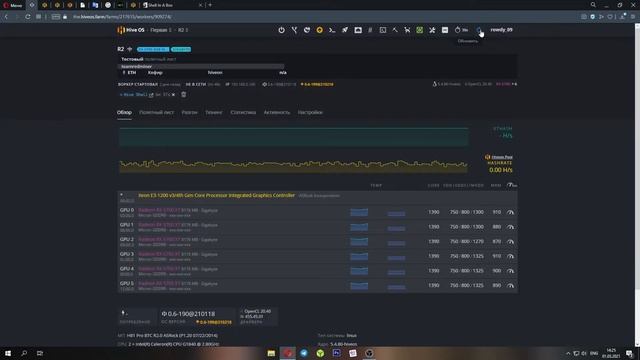Screen dimensions: 640x360
Task: Open tuning gauge icon for GPU 5
Action: 510,286
